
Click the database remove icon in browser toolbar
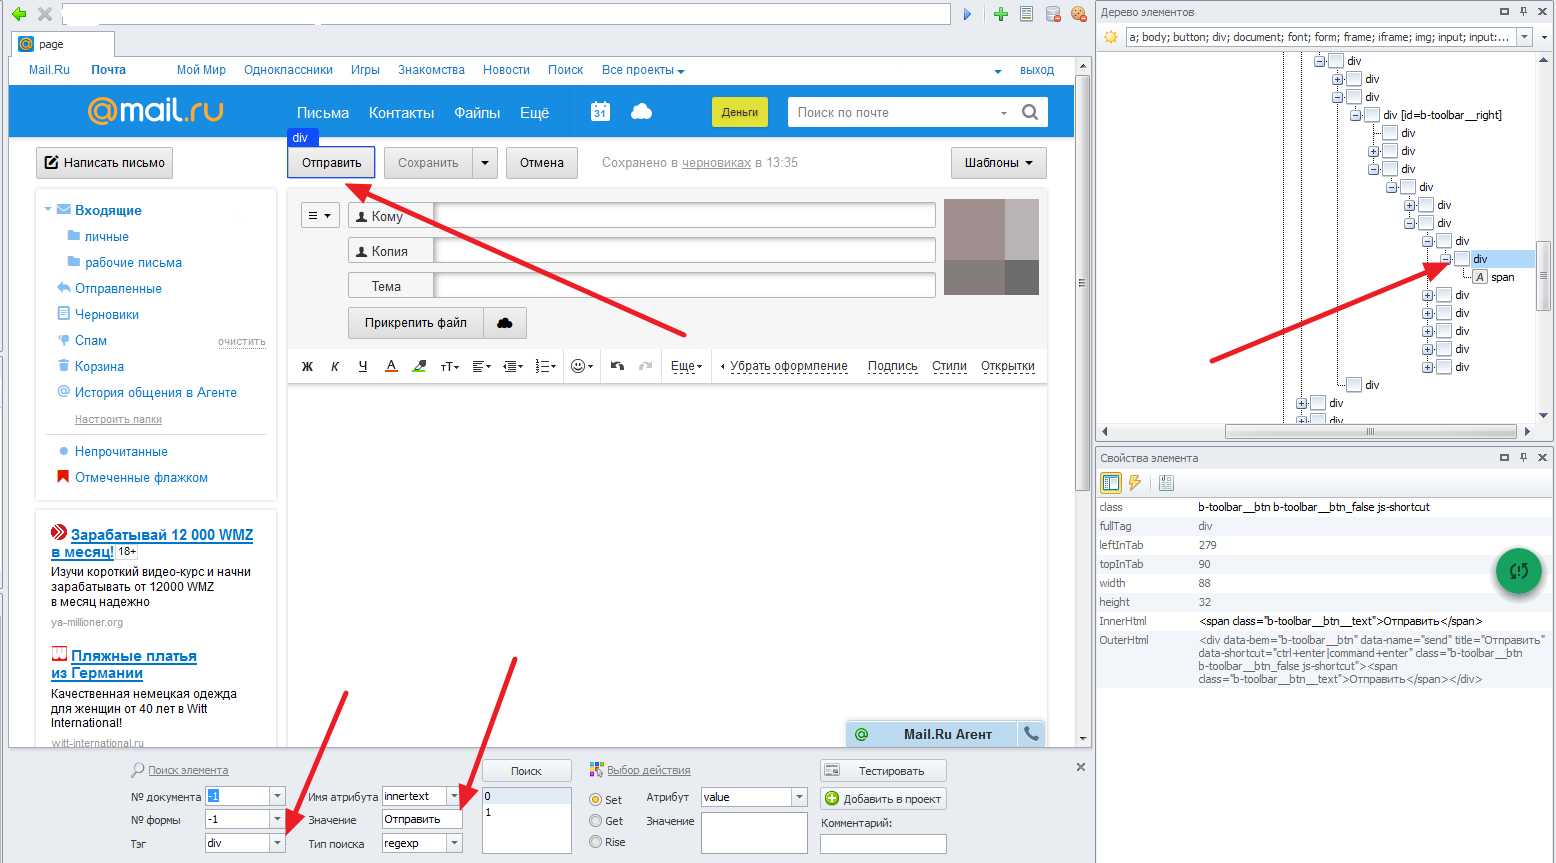pos(1053,14)
